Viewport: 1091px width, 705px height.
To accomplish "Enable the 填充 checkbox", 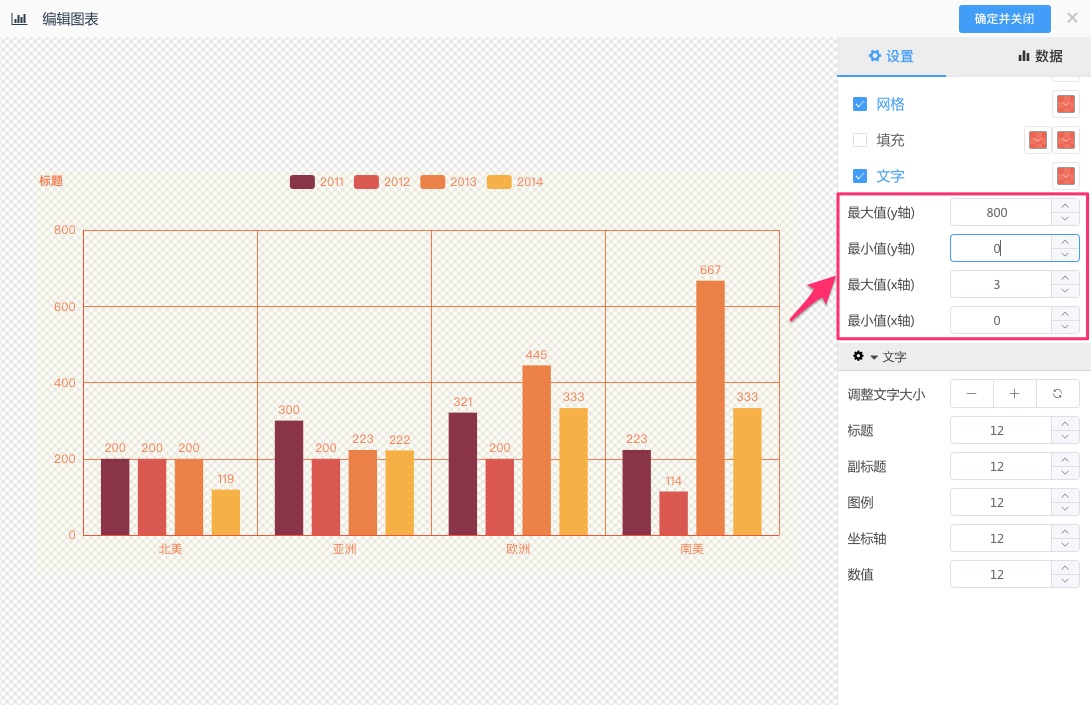I will tap(860, 140).
